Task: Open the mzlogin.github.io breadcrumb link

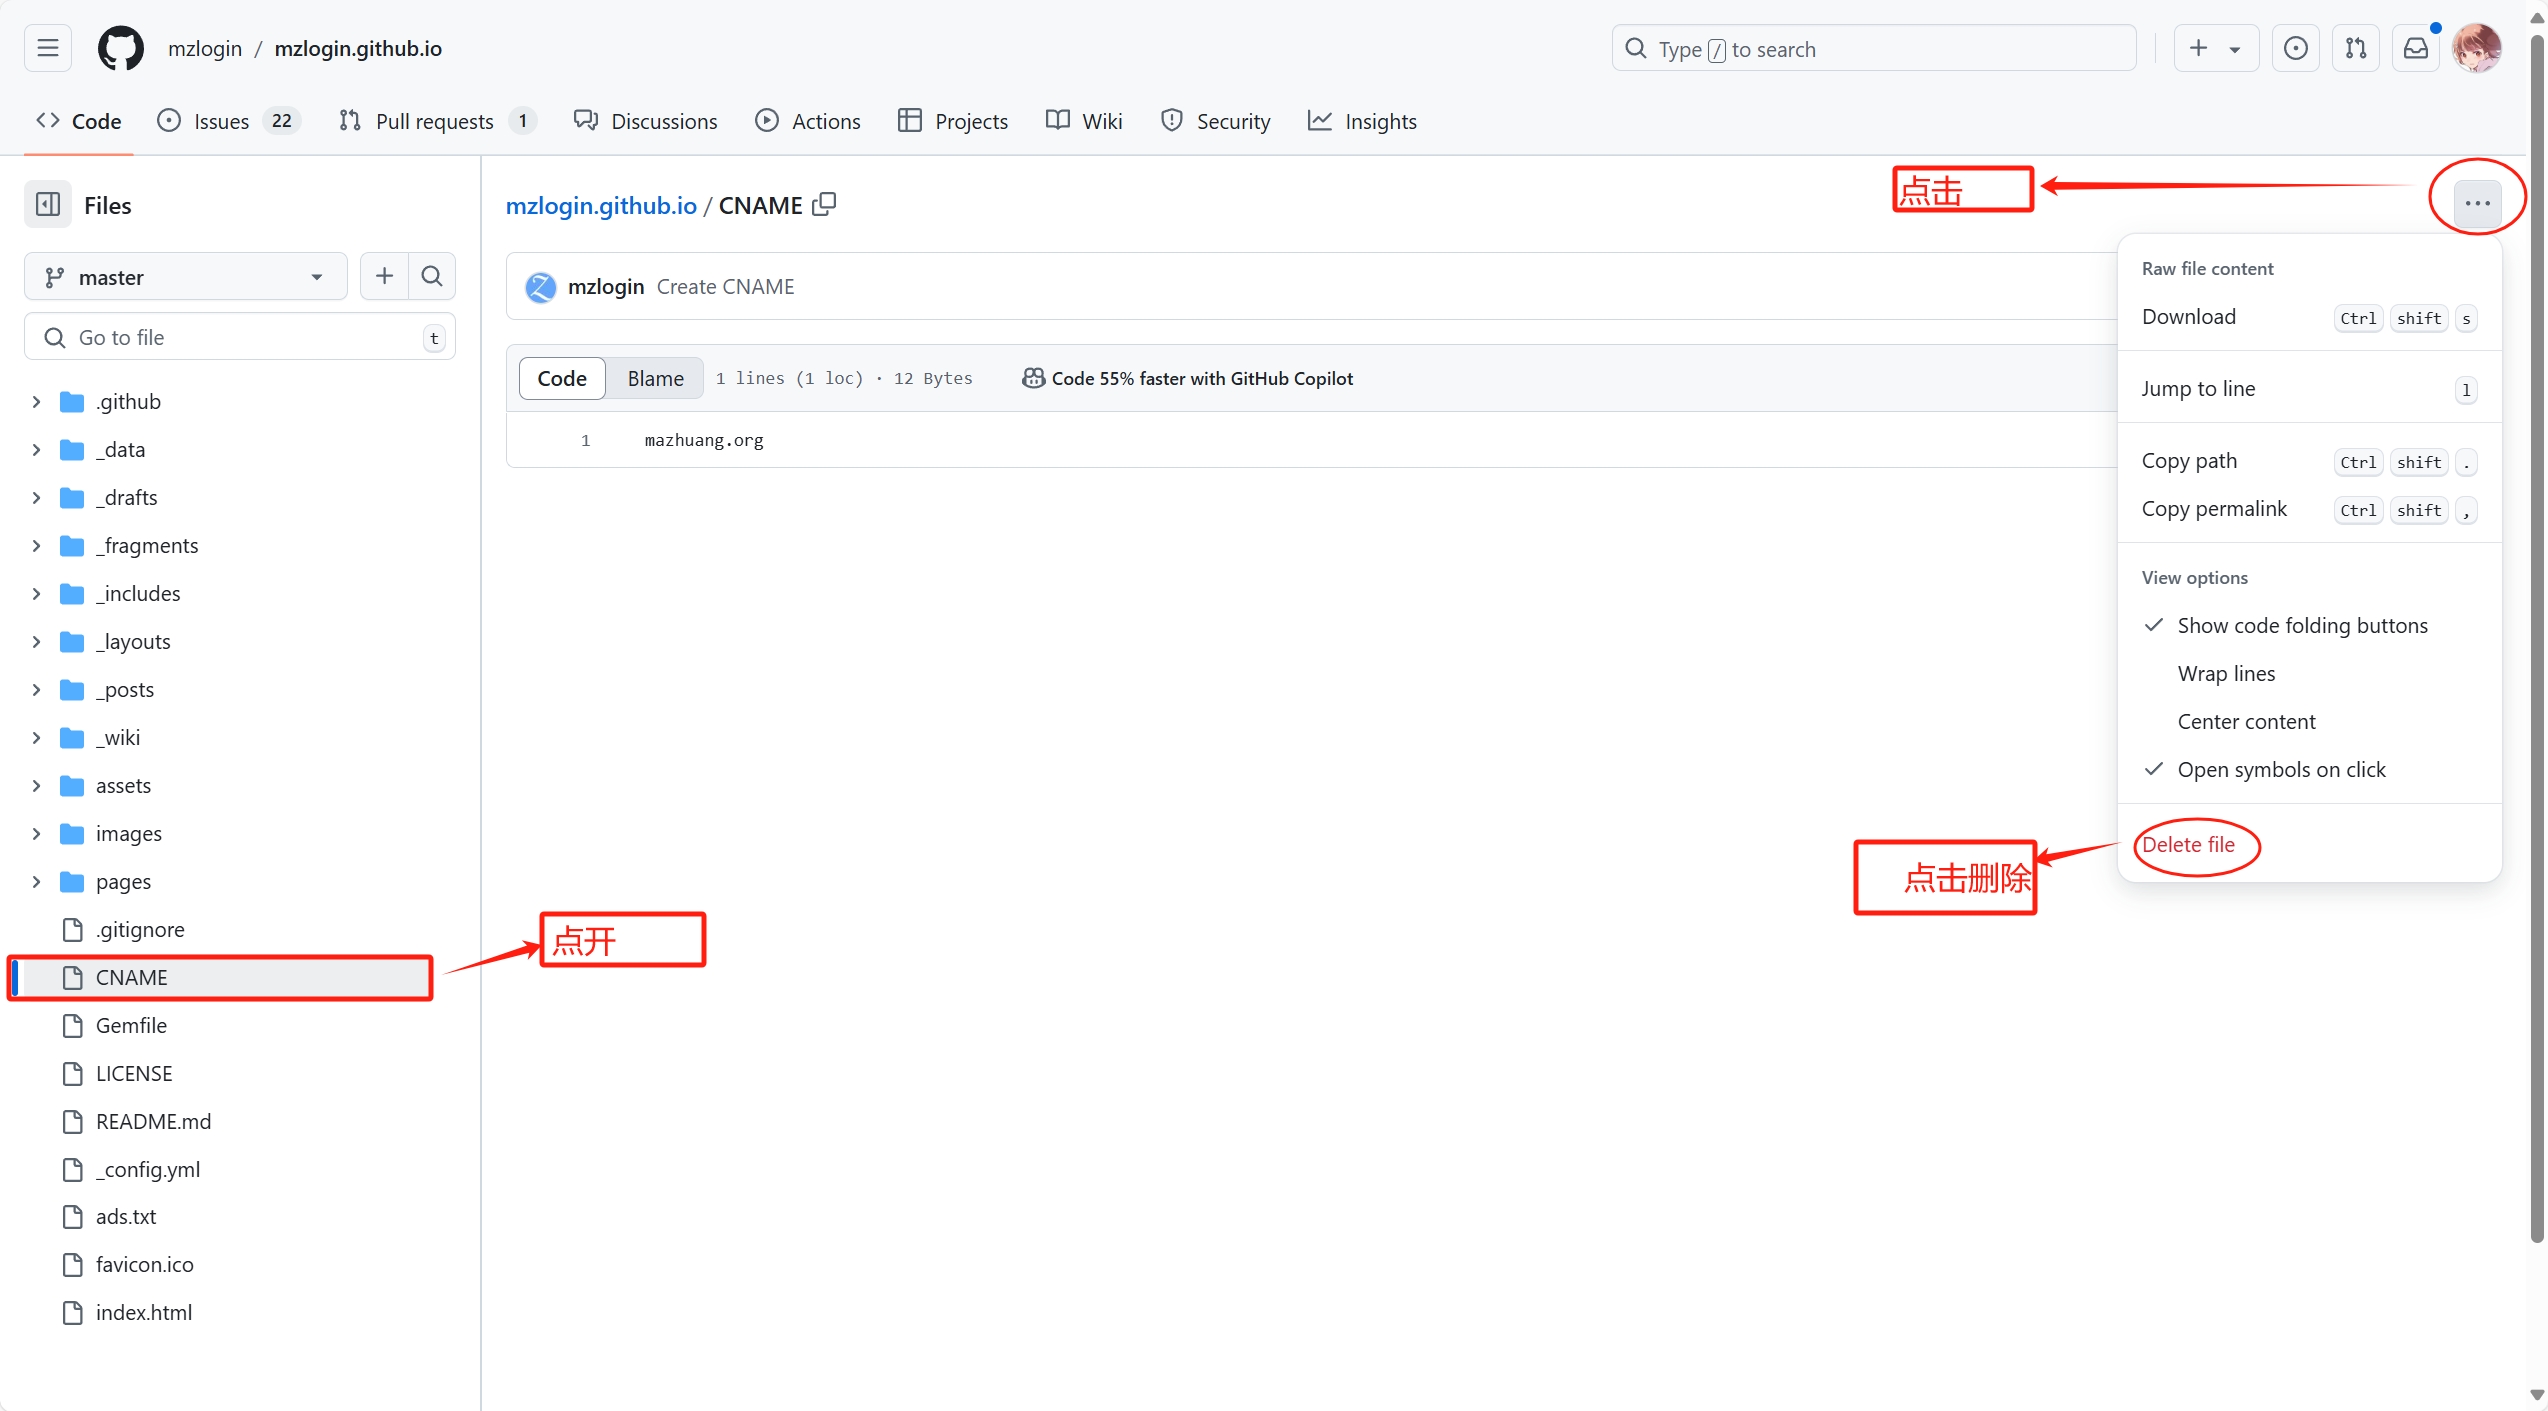Action: (x=601, y=205)
